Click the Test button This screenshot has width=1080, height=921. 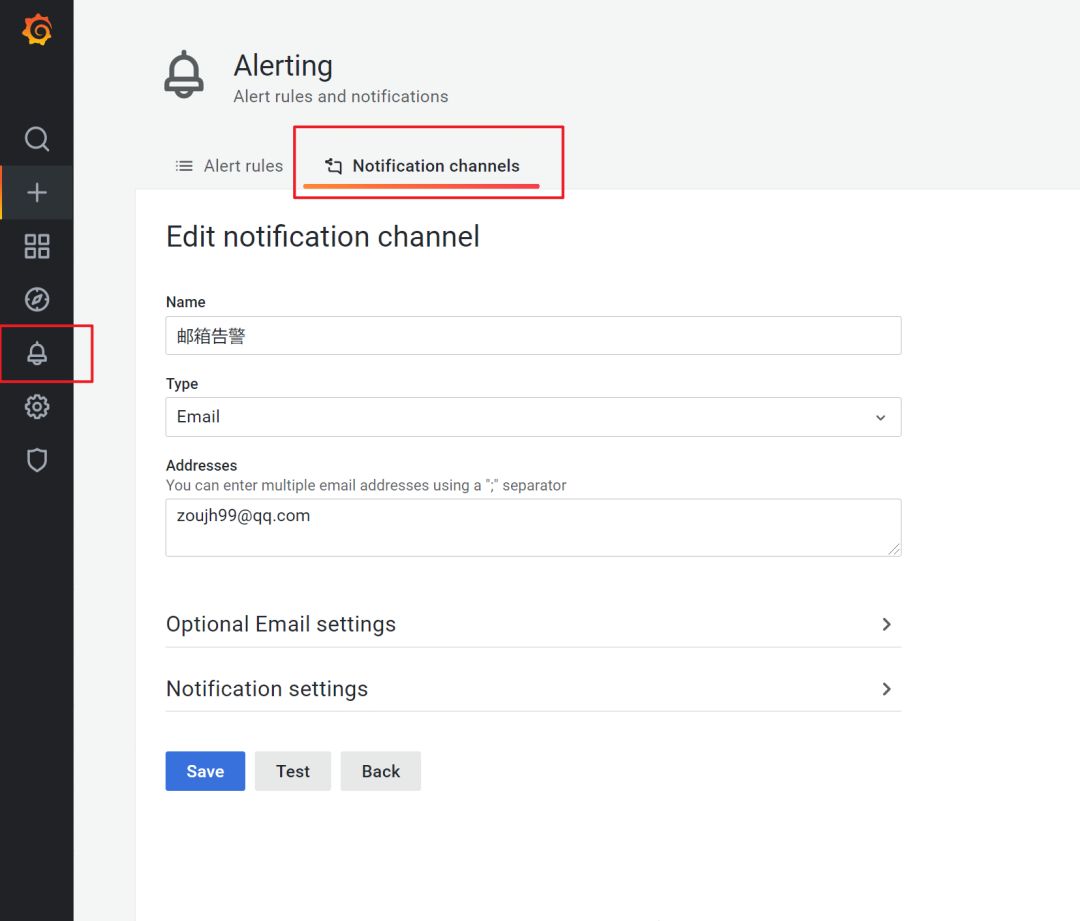293,771
